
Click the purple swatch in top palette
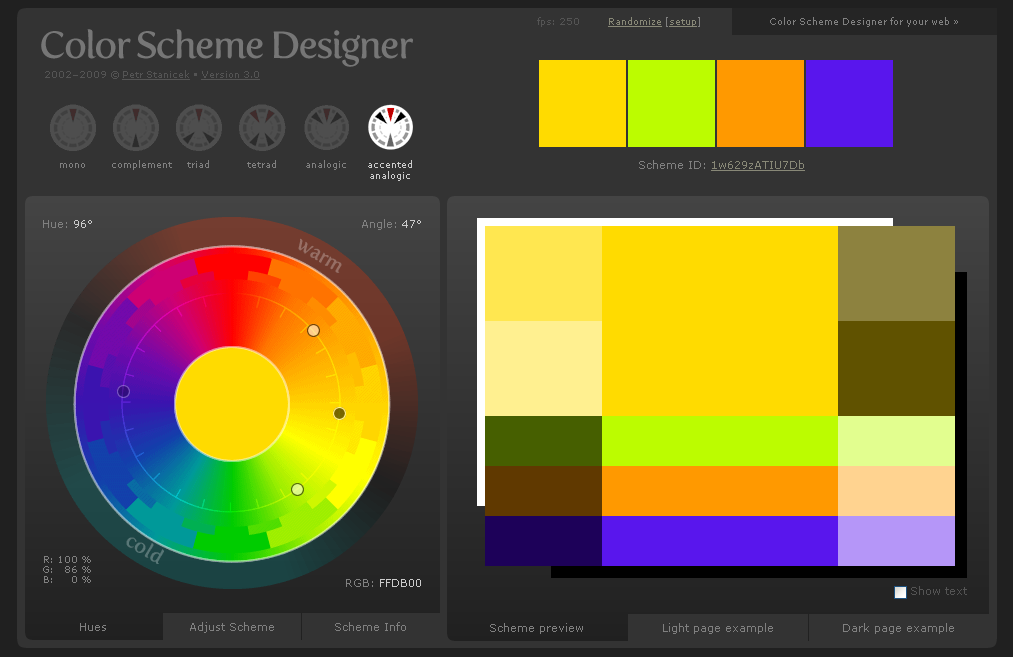pyautogui.click(x=849, y=103)
